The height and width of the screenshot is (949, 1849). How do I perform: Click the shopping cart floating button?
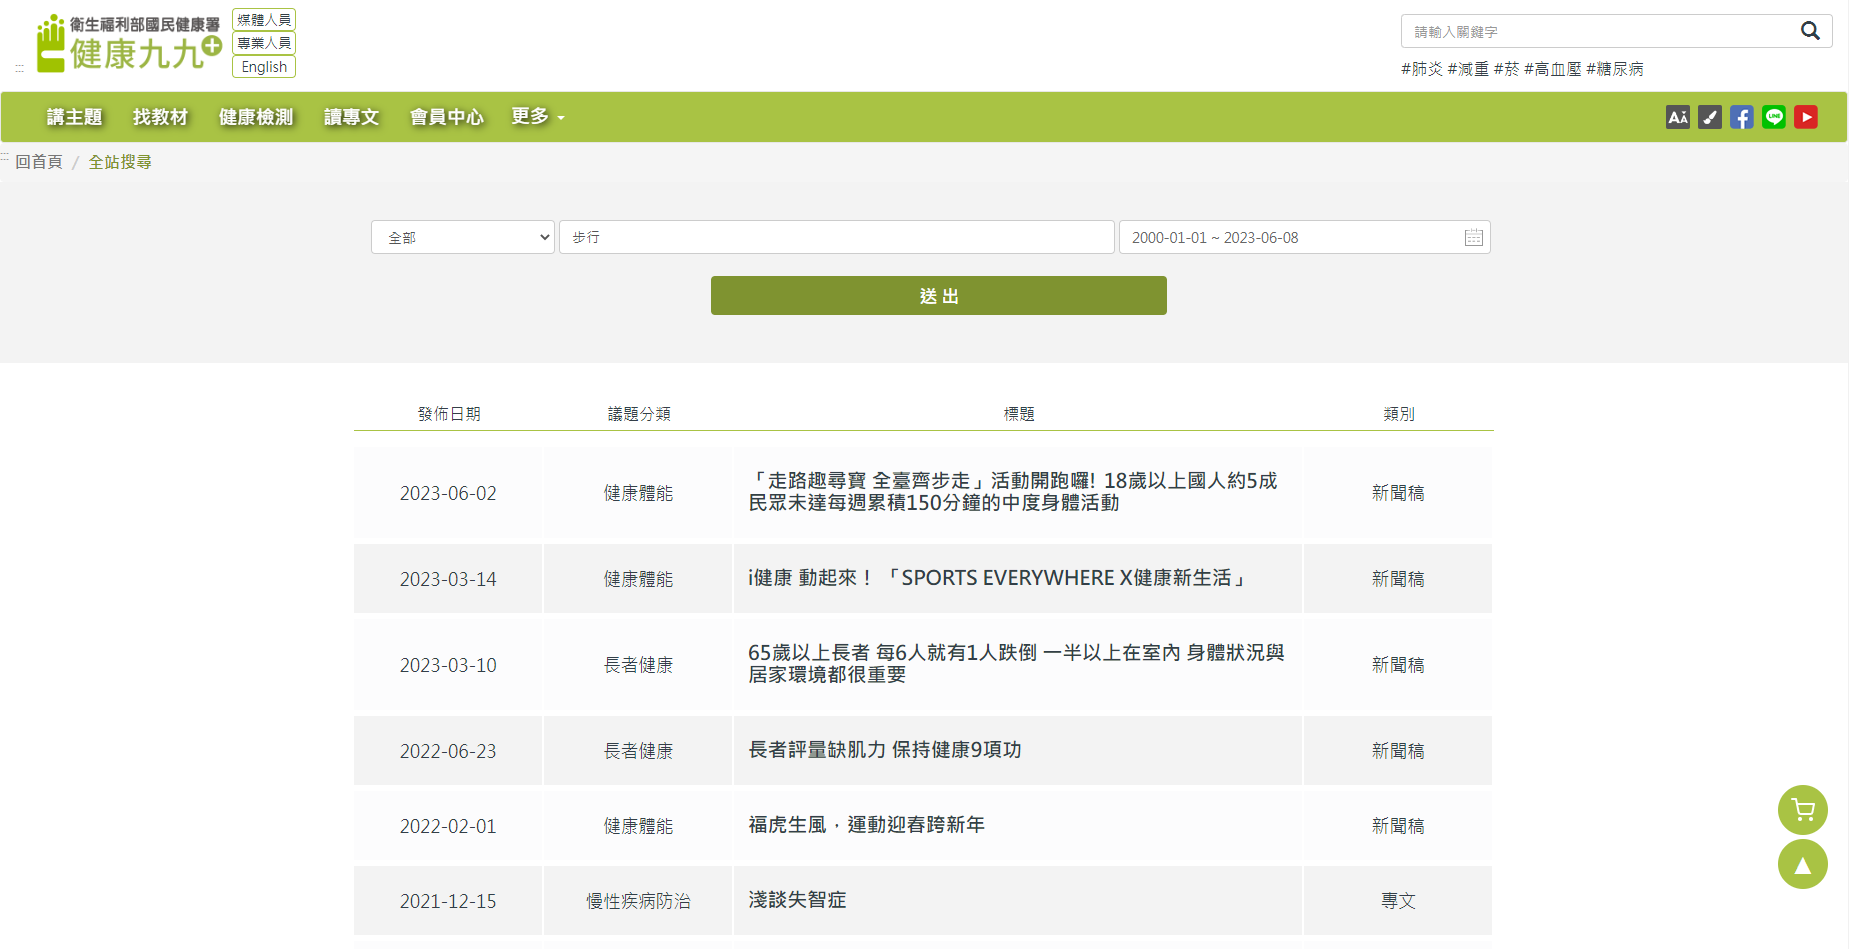1803,810
